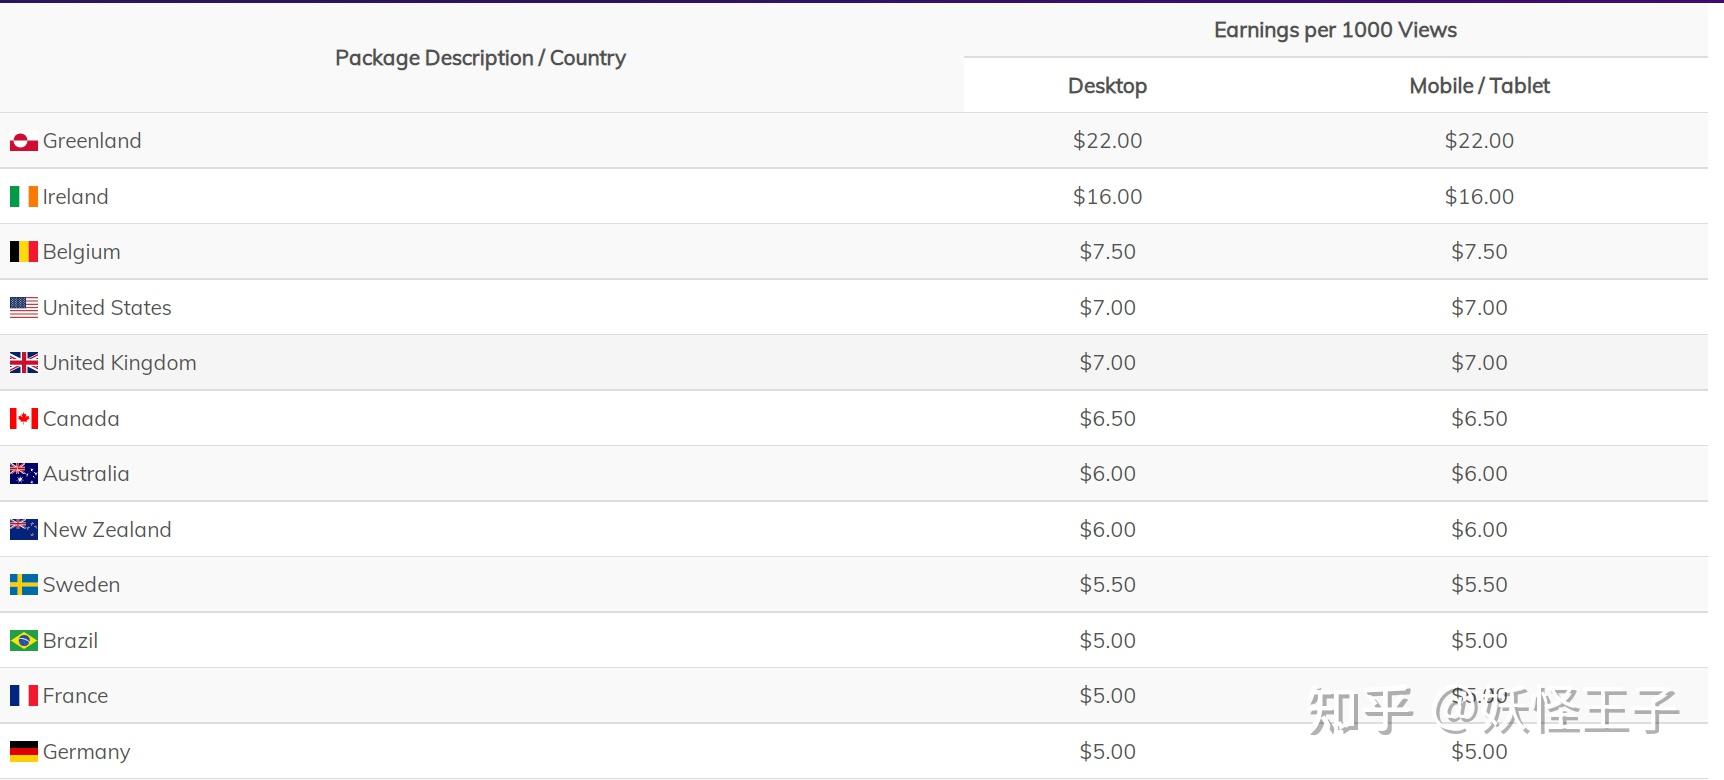The height and width of the screenshot is (780, 1724).
Task: Click the Canada flag icon
Action: point(24,419)
